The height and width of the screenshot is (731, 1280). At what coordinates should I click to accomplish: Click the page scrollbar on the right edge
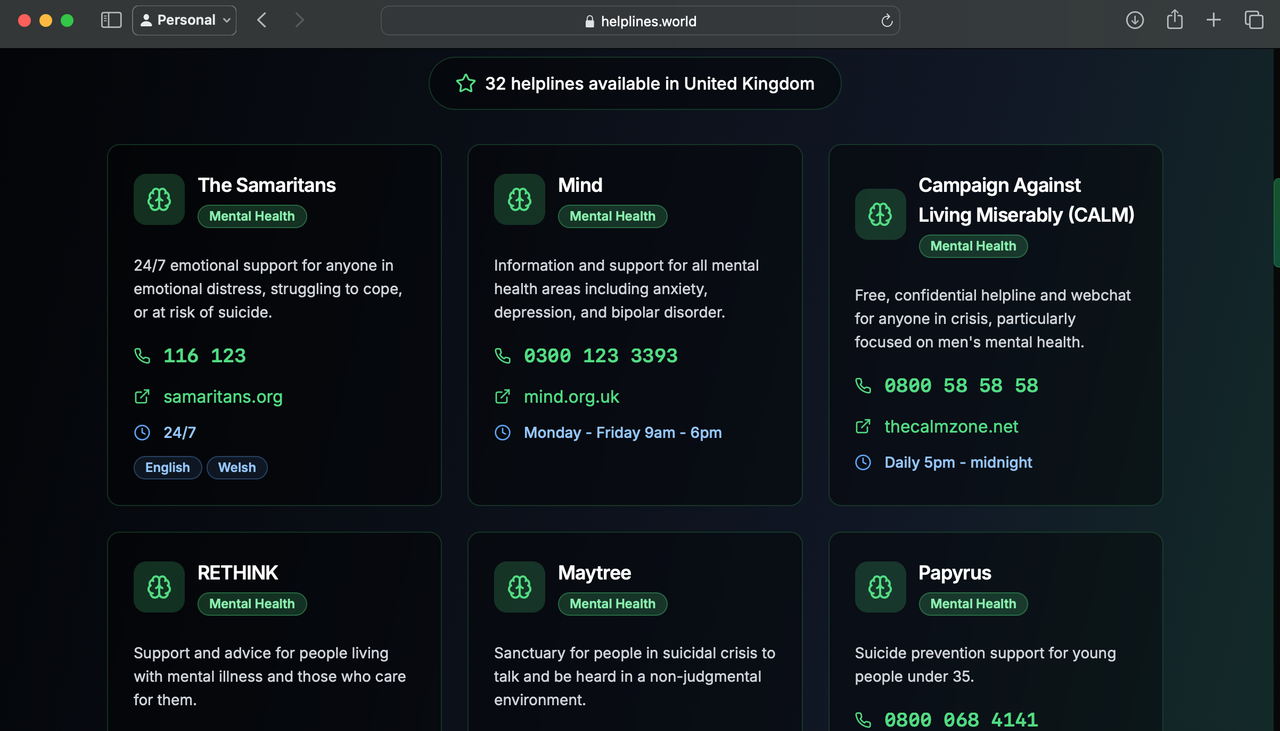click(1276, 222)
